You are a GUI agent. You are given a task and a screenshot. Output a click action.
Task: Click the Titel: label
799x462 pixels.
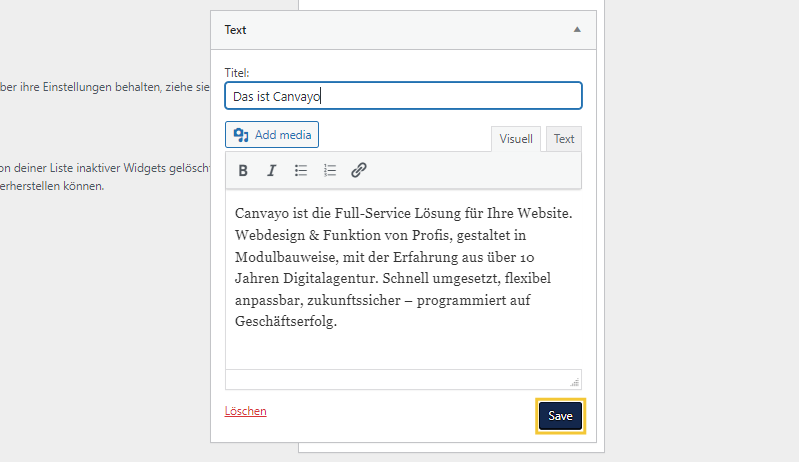click(237, 73)
